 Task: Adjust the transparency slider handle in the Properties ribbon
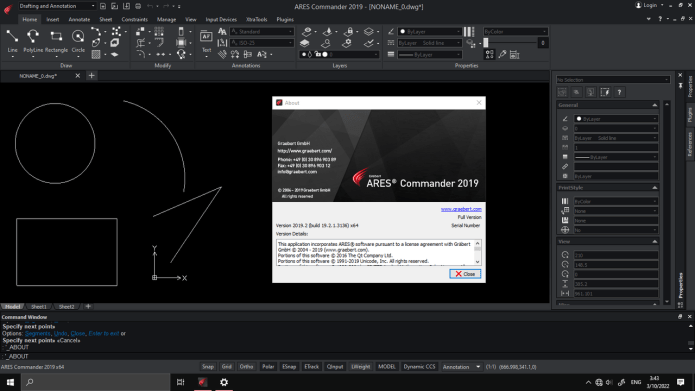[486, 43]
